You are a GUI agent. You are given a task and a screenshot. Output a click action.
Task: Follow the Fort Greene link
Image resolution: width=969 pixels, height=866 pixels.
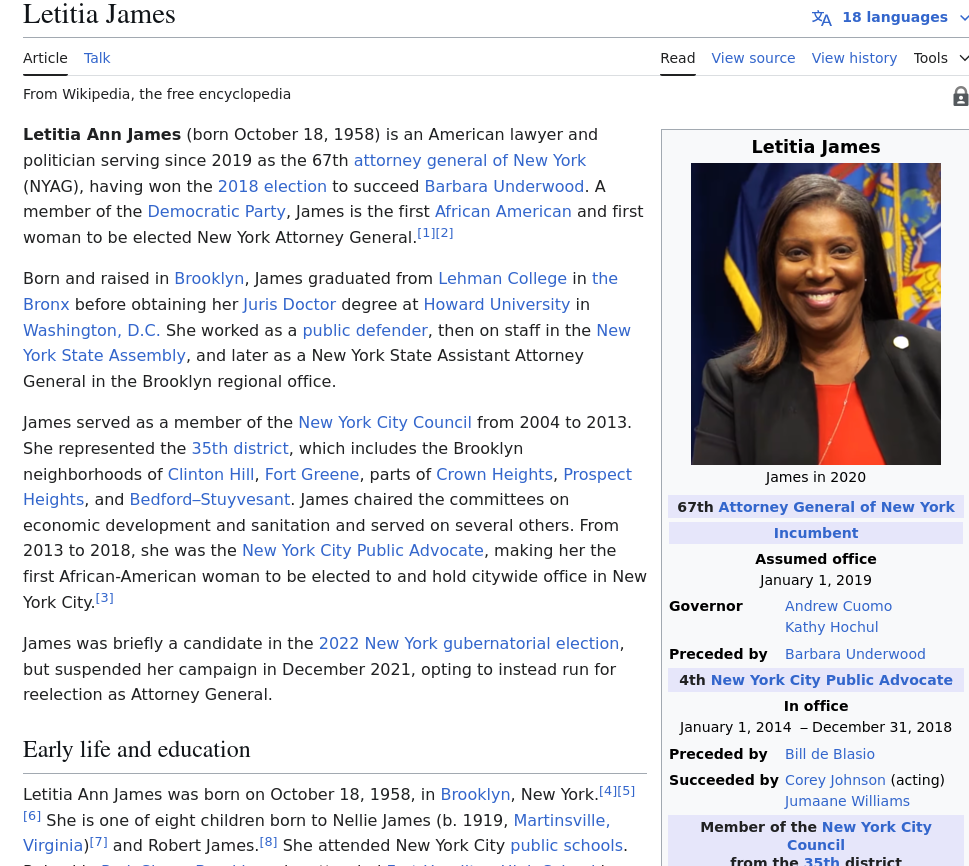click(x=312, y=475)
